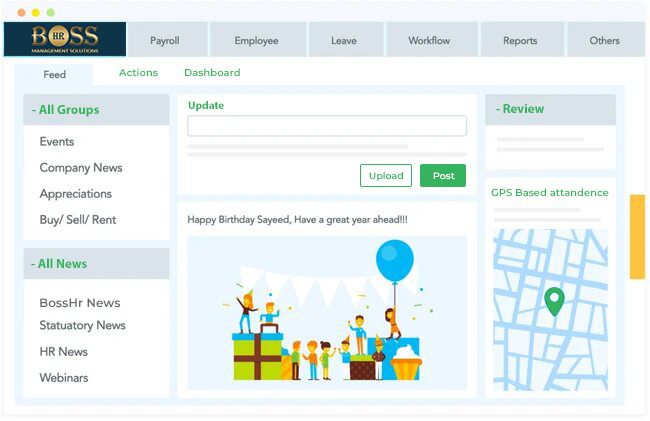Open the Appreciations group

click(x=75, y=194)
